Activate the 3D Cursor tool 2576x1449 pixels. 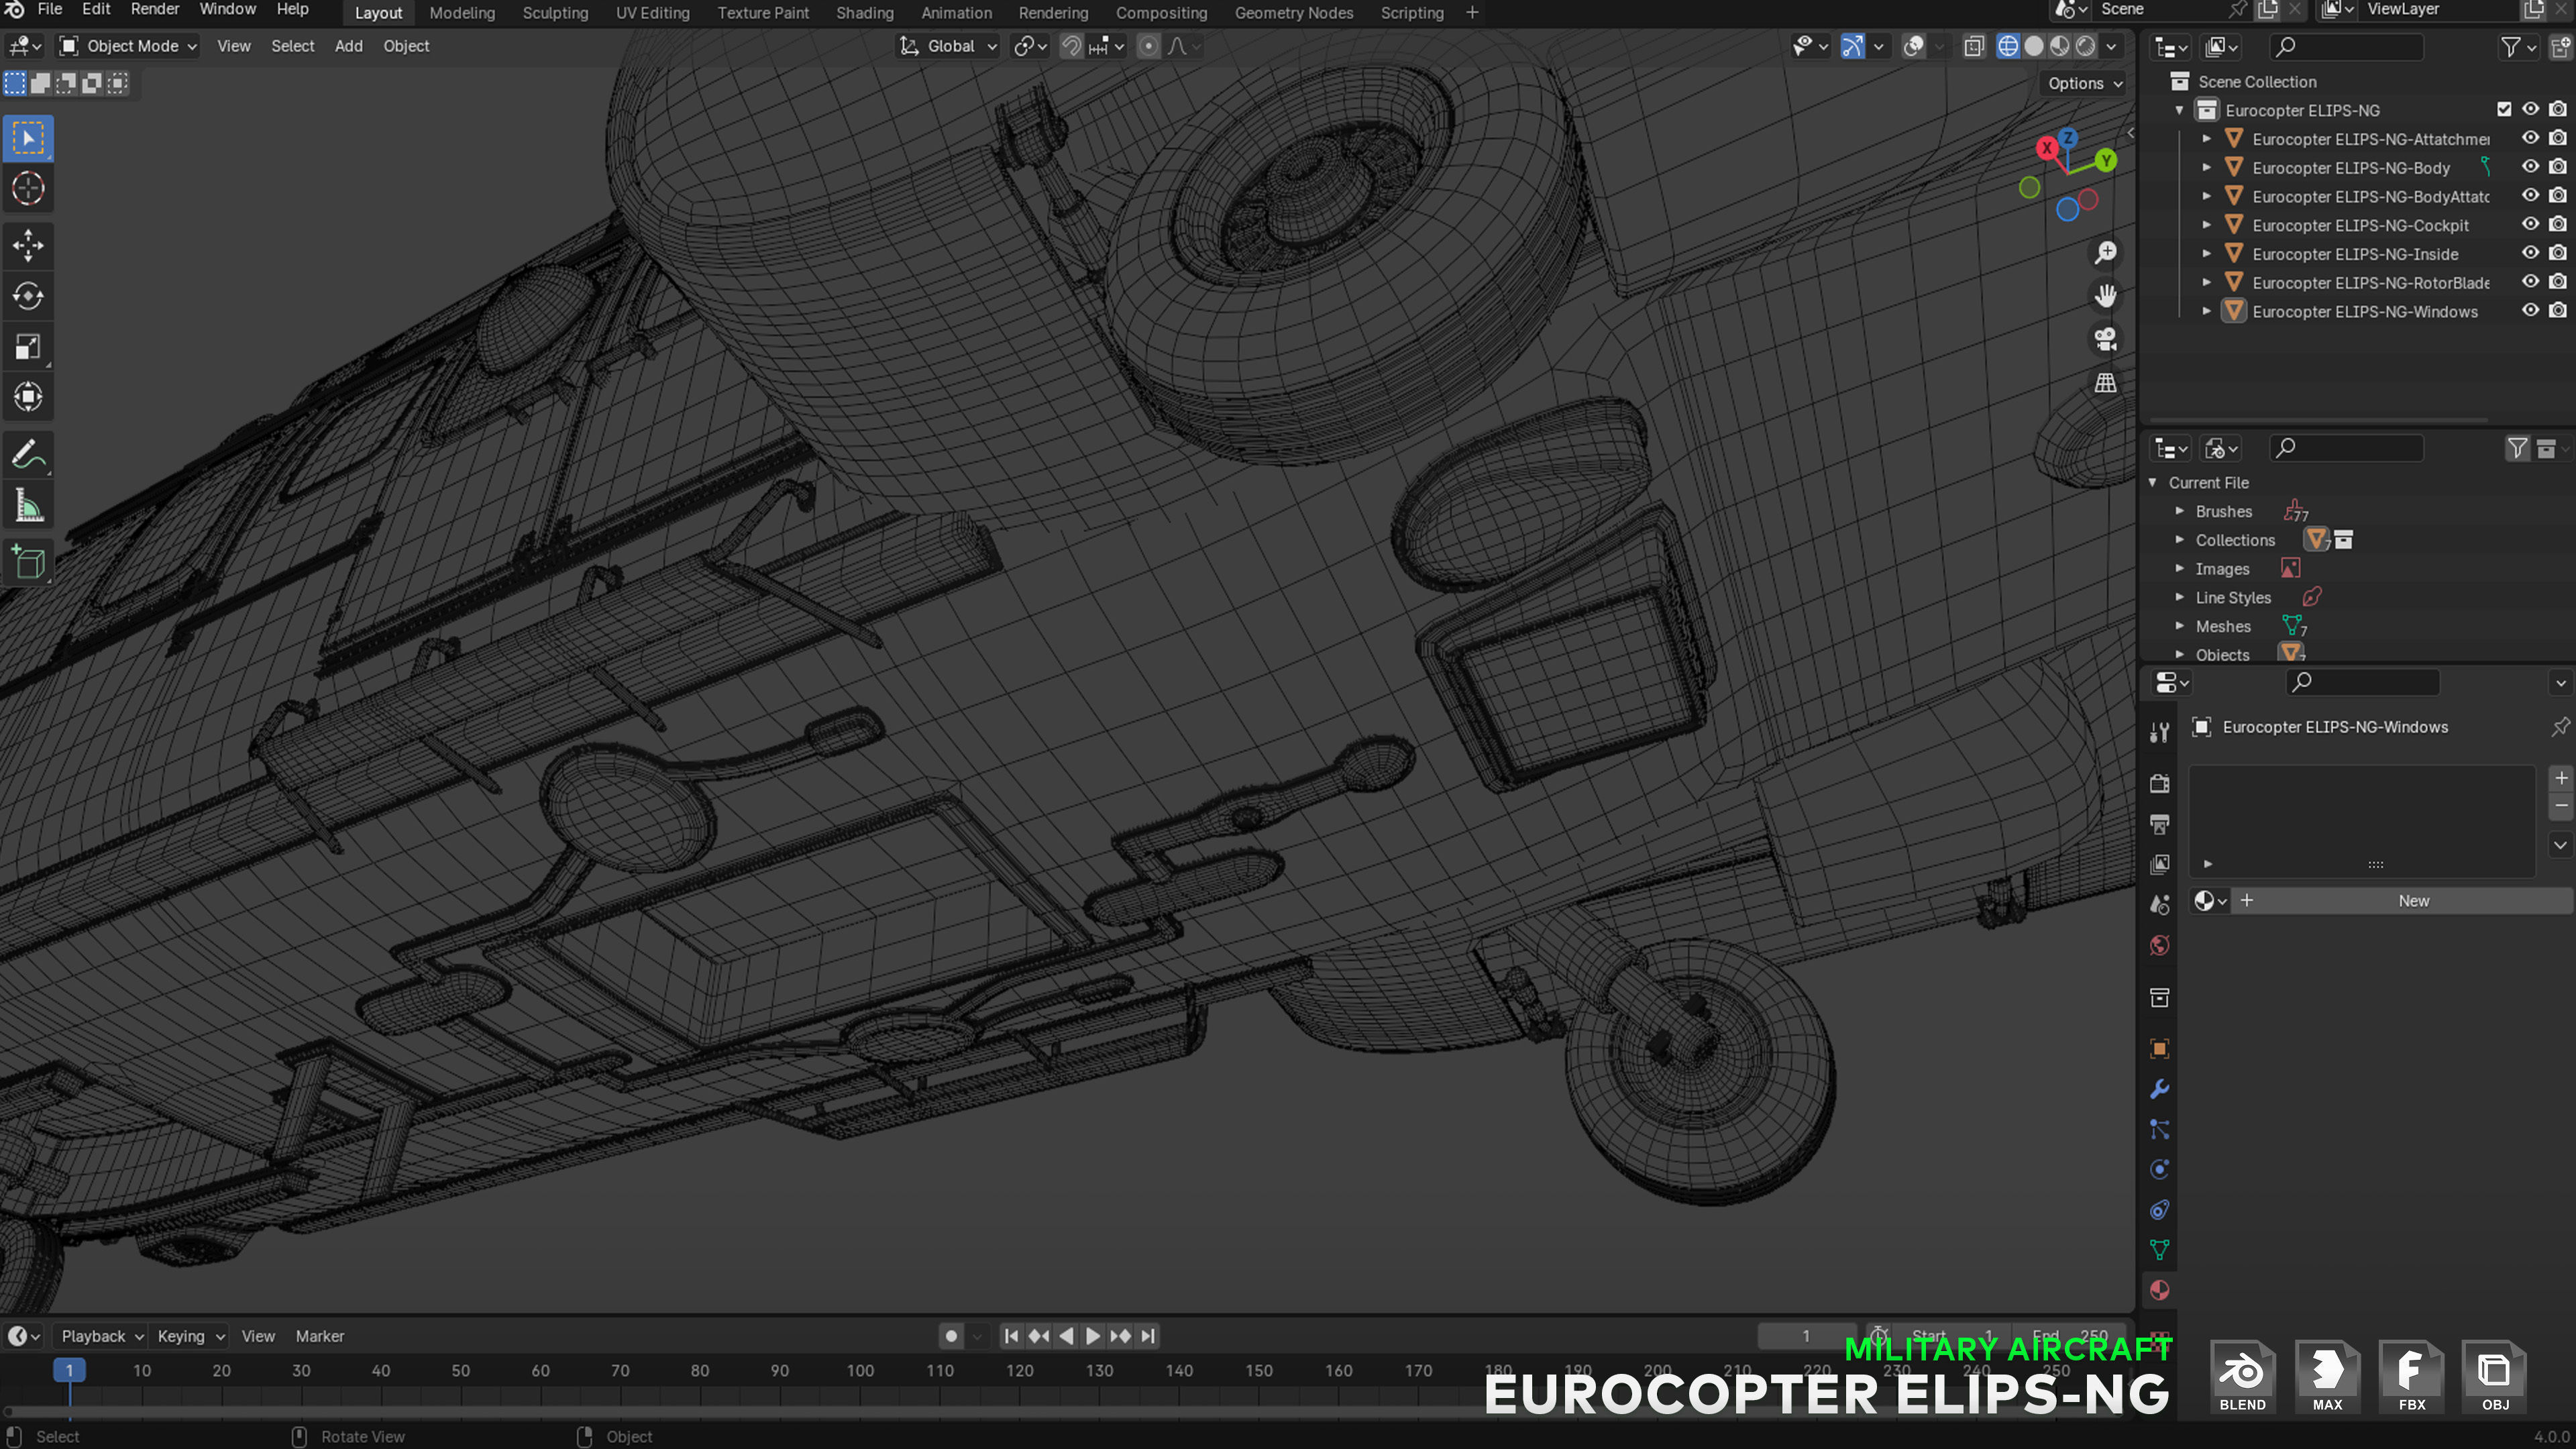click(28, 188)
